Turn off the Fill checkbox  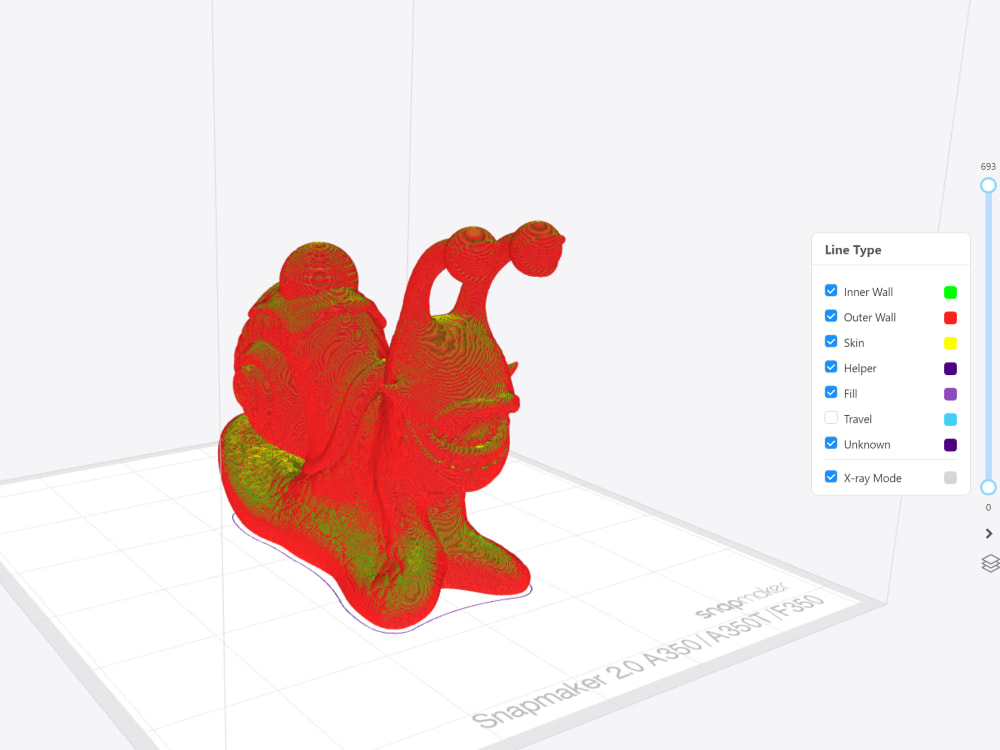831,393
